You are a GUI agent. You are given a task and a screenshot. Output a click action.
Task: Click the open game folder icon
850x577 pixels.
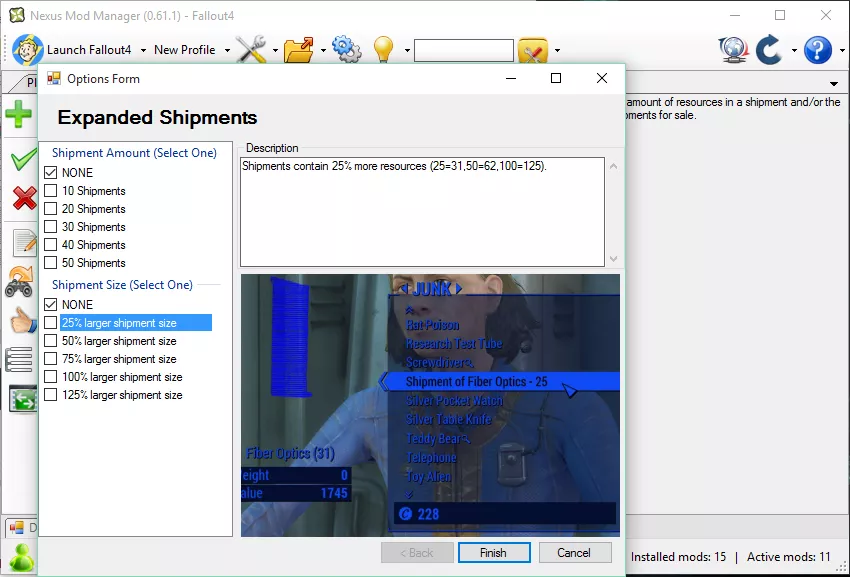coord(299,50)
